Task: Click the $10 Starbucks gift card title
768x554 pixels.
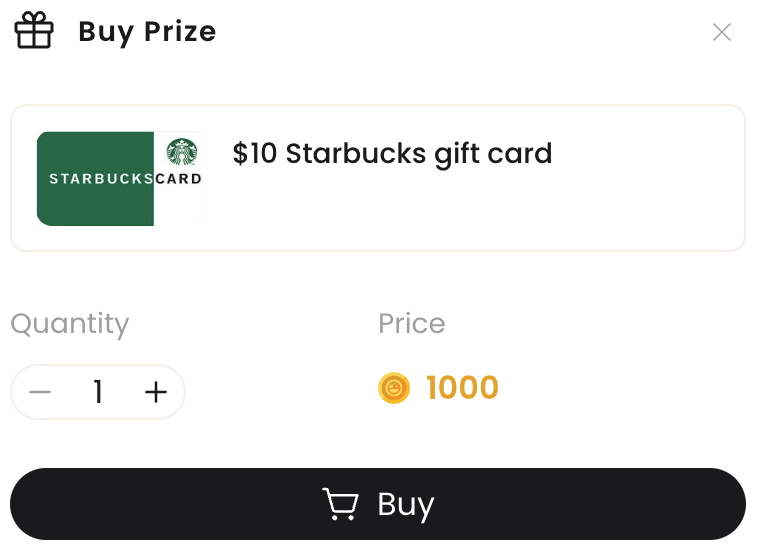Action: (x=392, y=154)
